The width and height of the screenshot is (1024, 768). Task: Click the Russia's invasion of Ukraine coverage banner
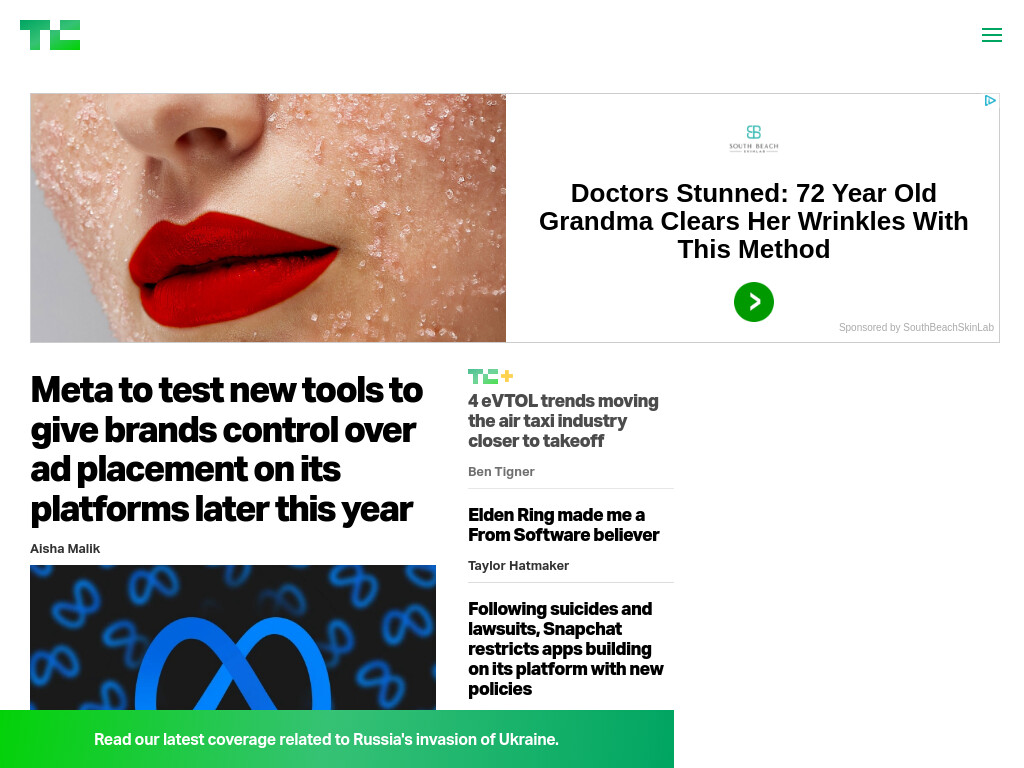(326, 739)
